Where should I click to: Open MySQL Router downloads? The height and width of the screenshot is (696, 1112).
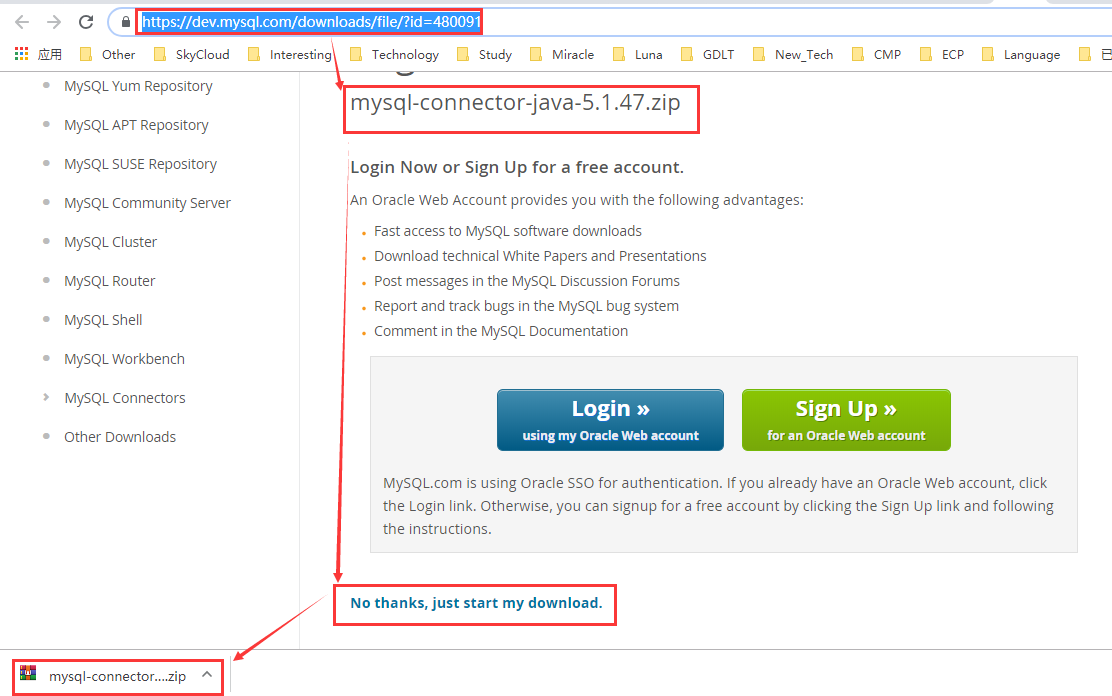(x=110, y=281)
